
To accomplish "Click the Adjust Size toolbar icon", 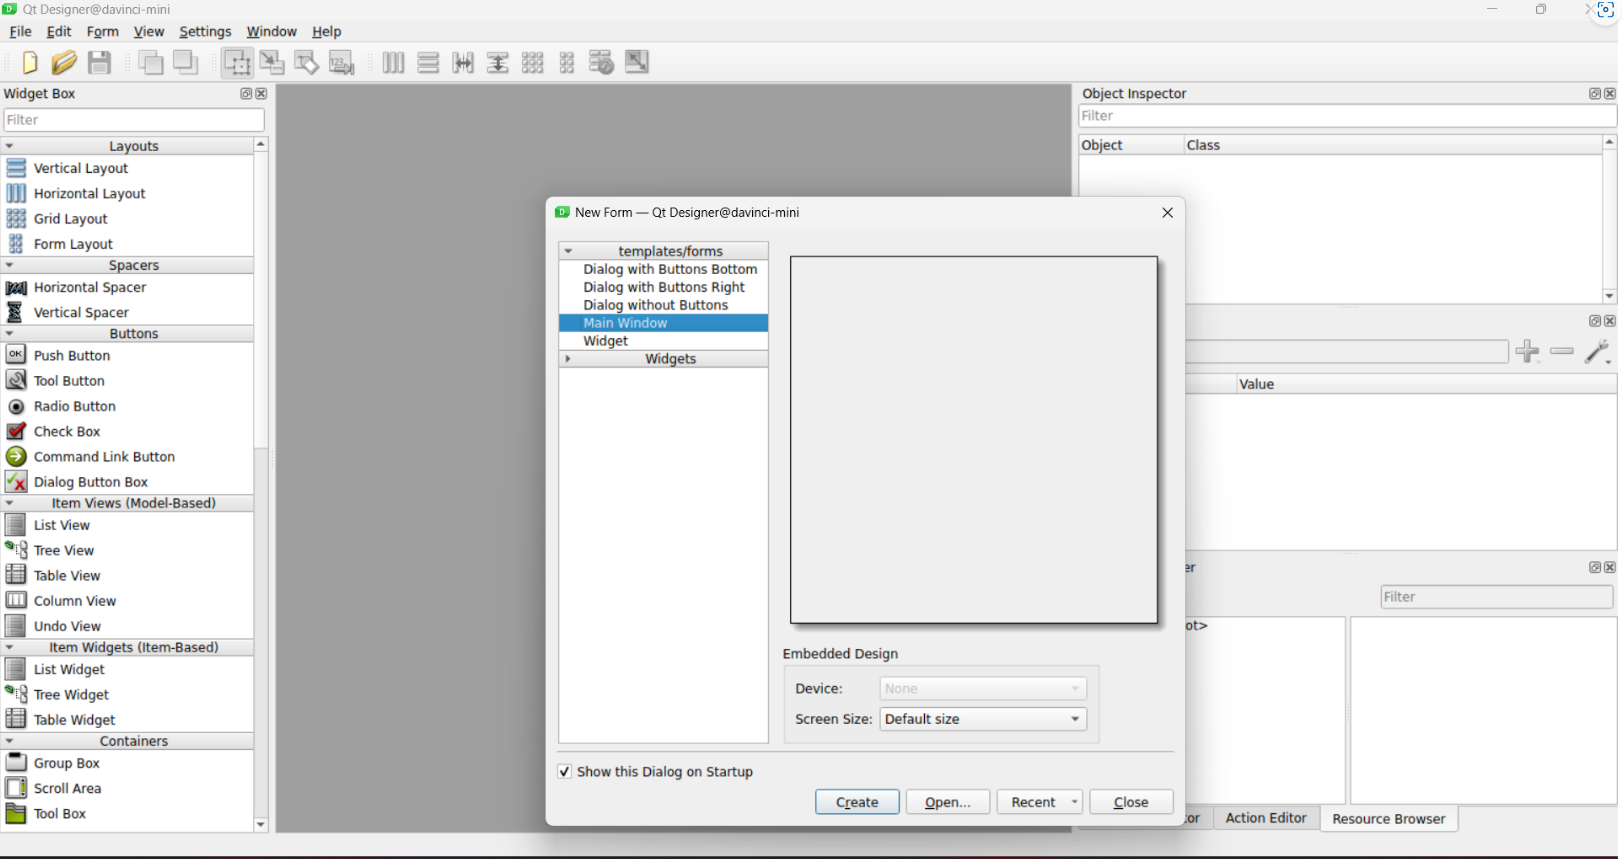I will pos(637,63).
